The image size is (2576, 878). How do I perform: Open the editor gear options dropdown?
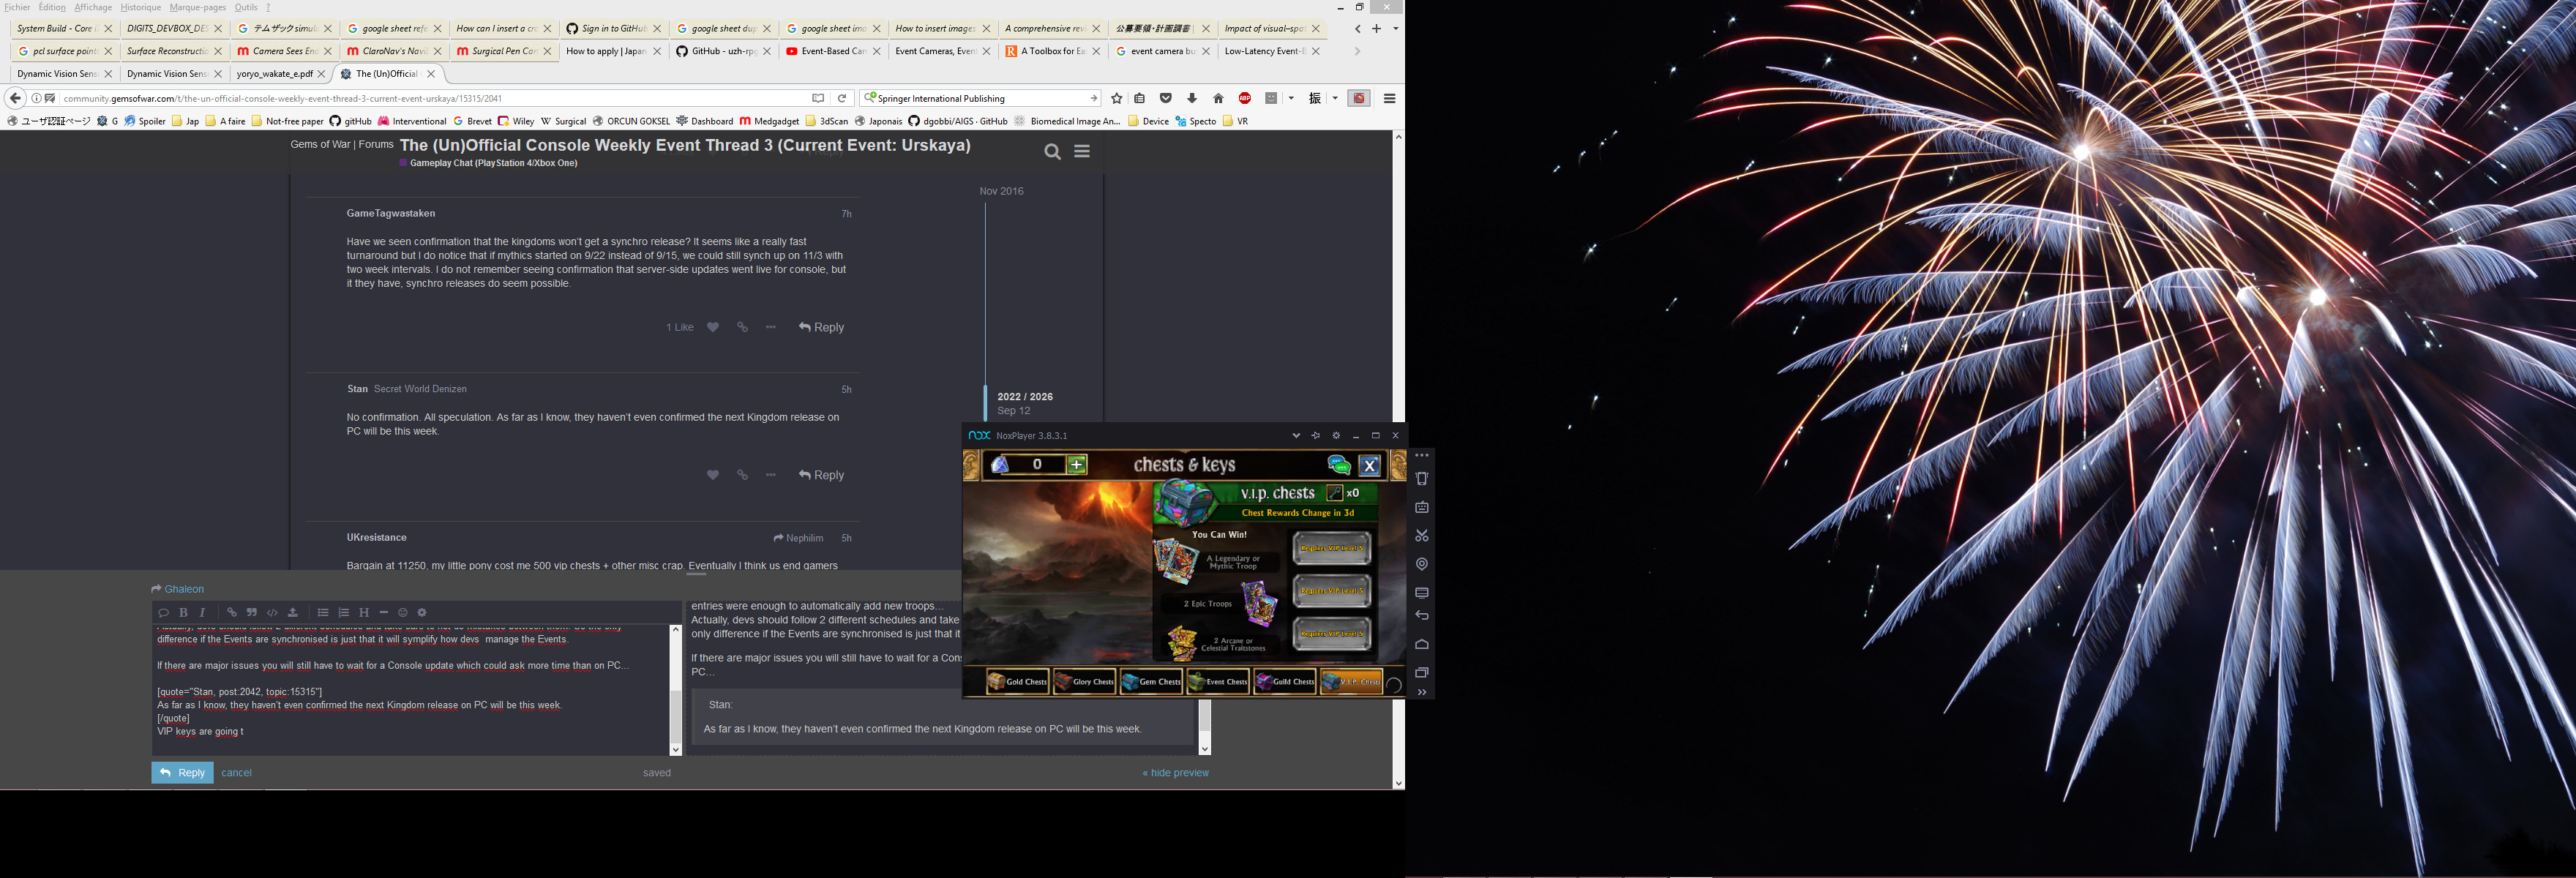[422, 612]
